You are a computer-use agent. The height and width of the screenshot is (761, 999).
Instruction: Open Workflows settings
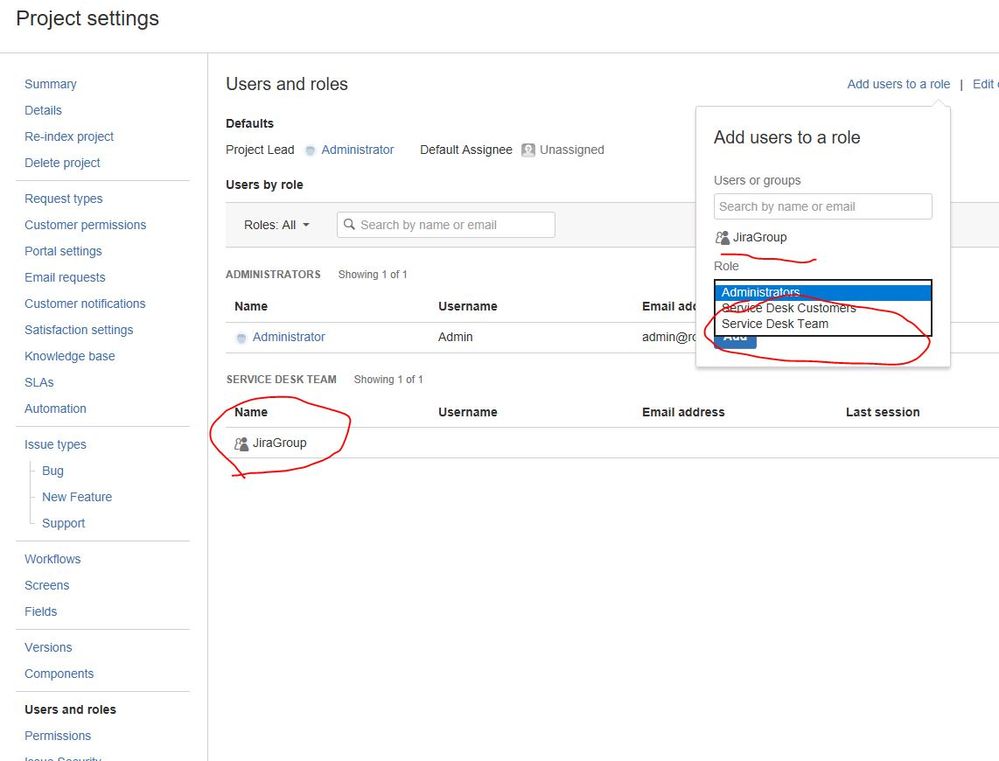pos(53,559)
